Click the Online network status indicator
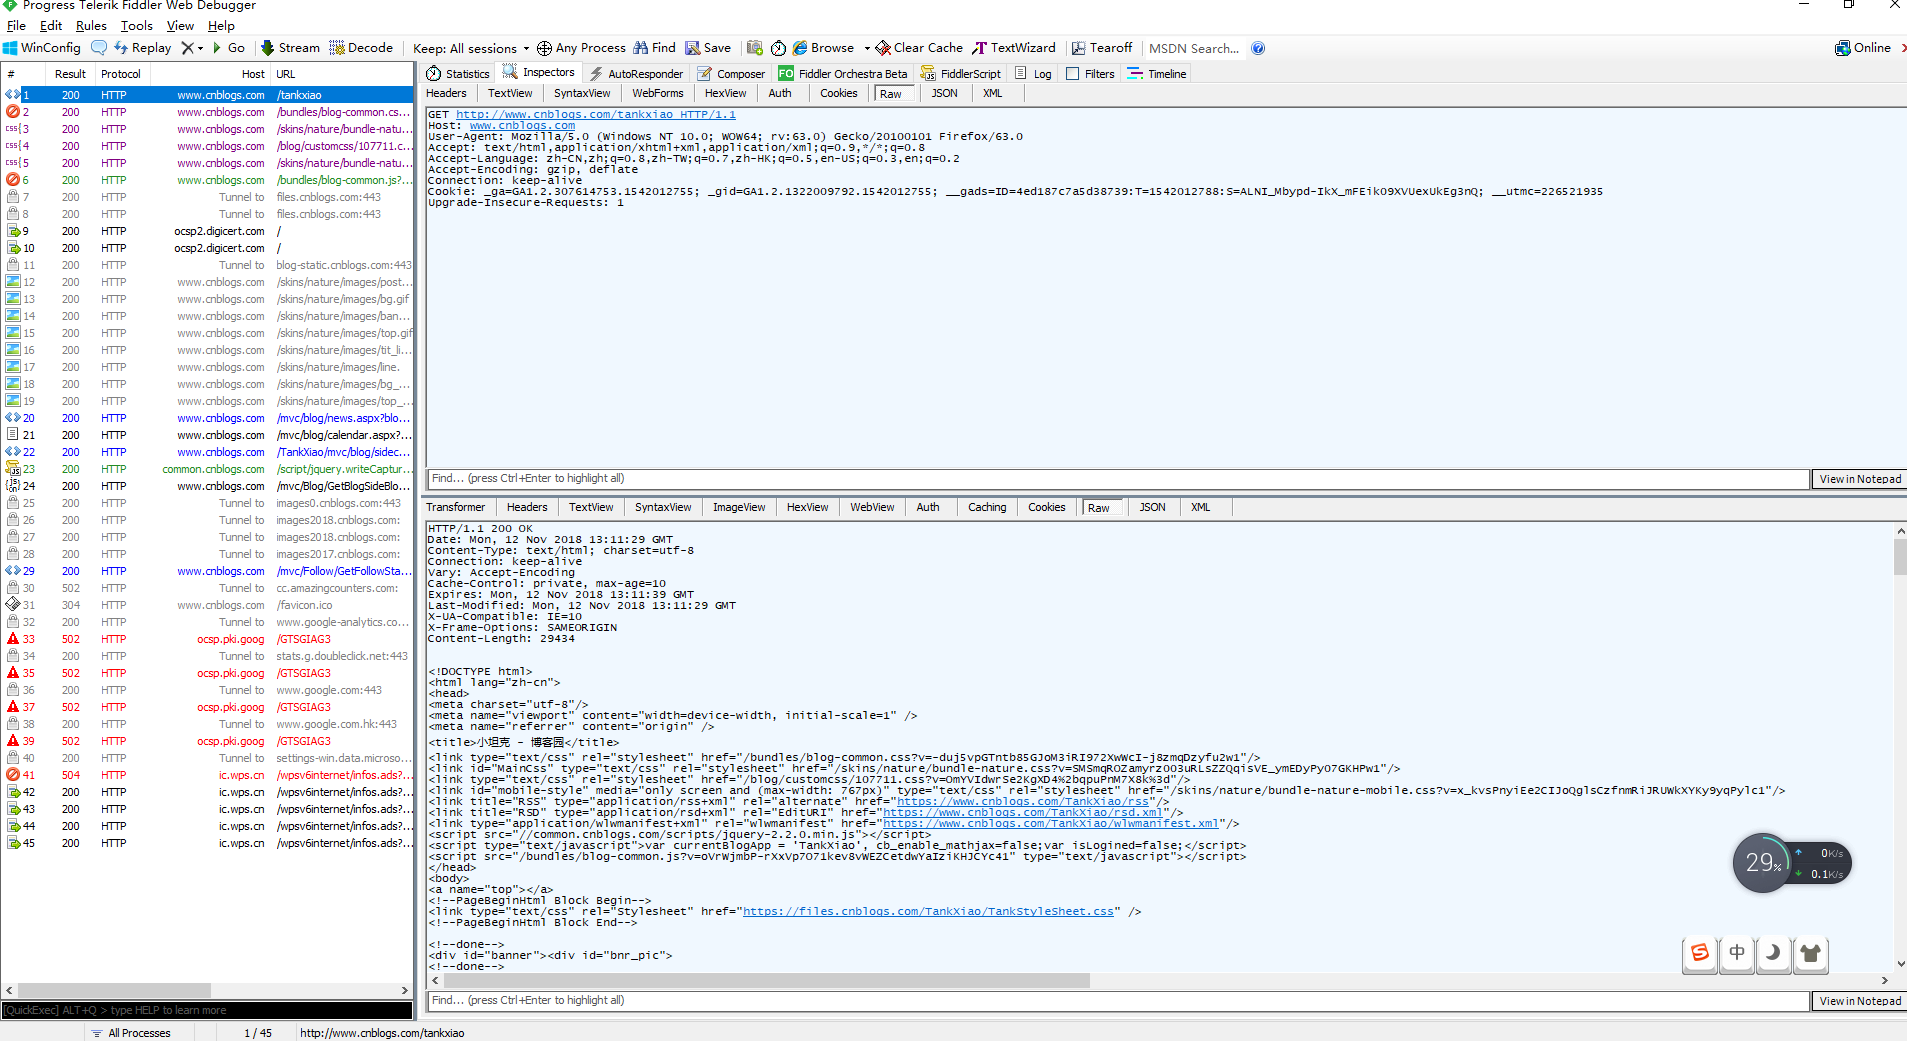The width and height of the screenshot is (1907, 1041). [x=1863, y=48]
